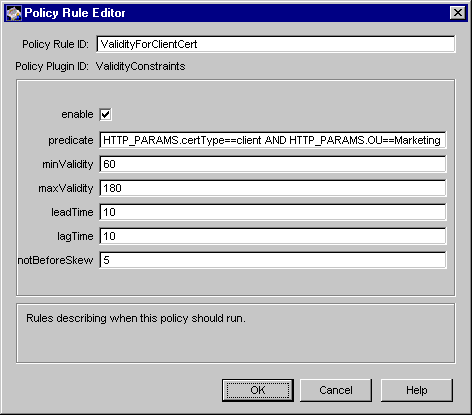Click the Policy Rule ID input field
The height and width of the screenshot is (415, 472).
276,44
